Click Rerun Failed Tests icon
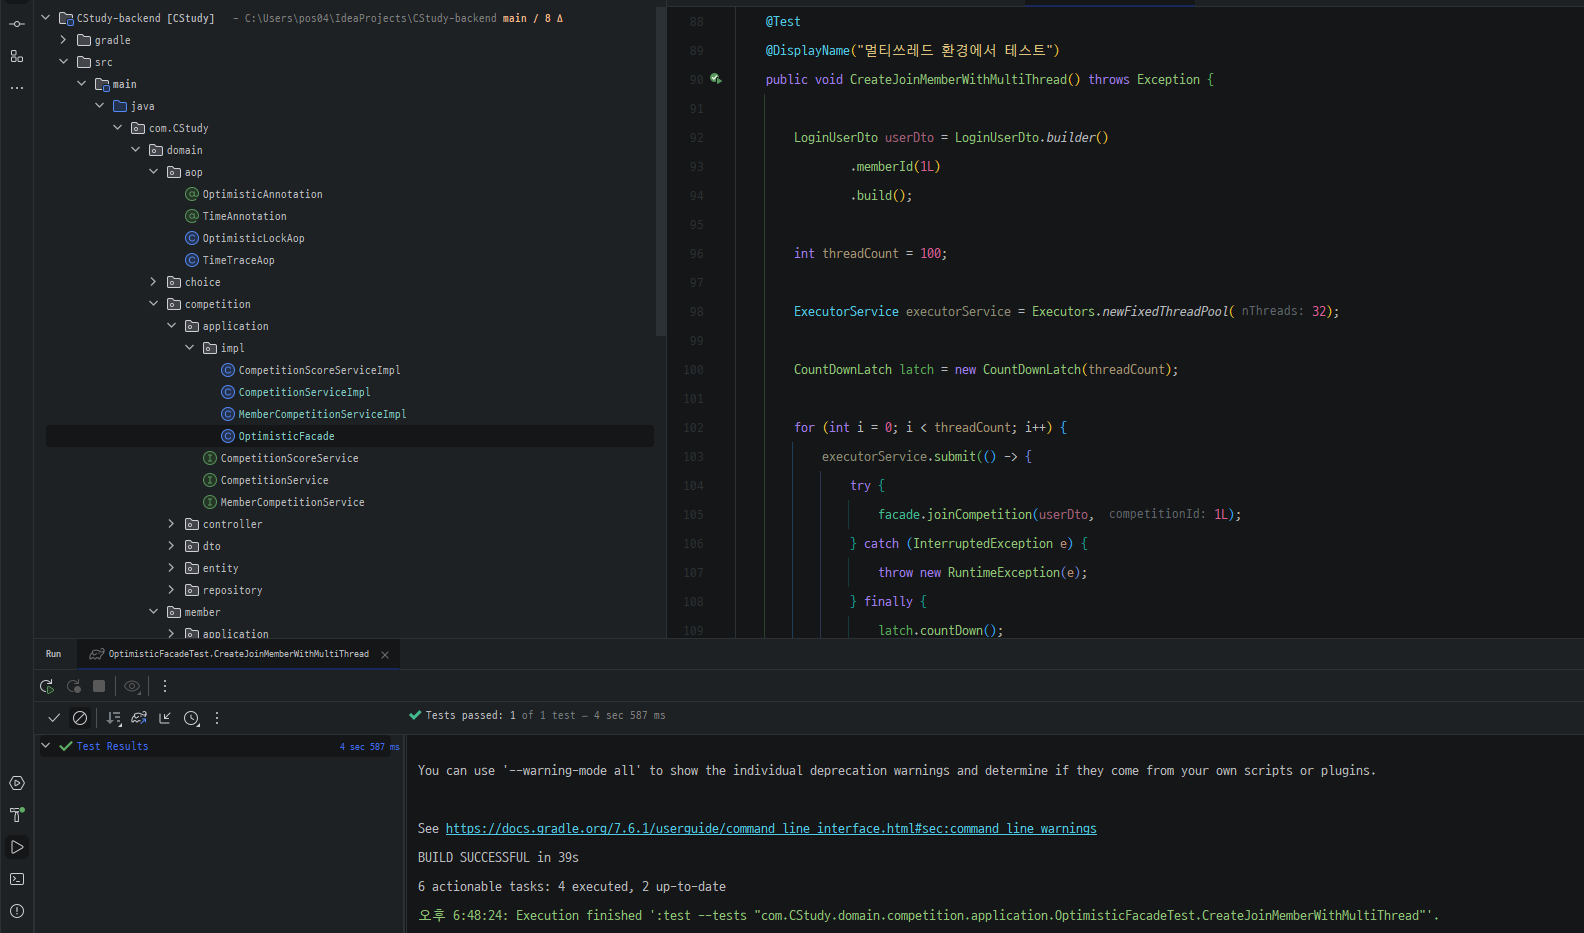The width and height of the screenshot is (1584, 933). coord(73,686)
